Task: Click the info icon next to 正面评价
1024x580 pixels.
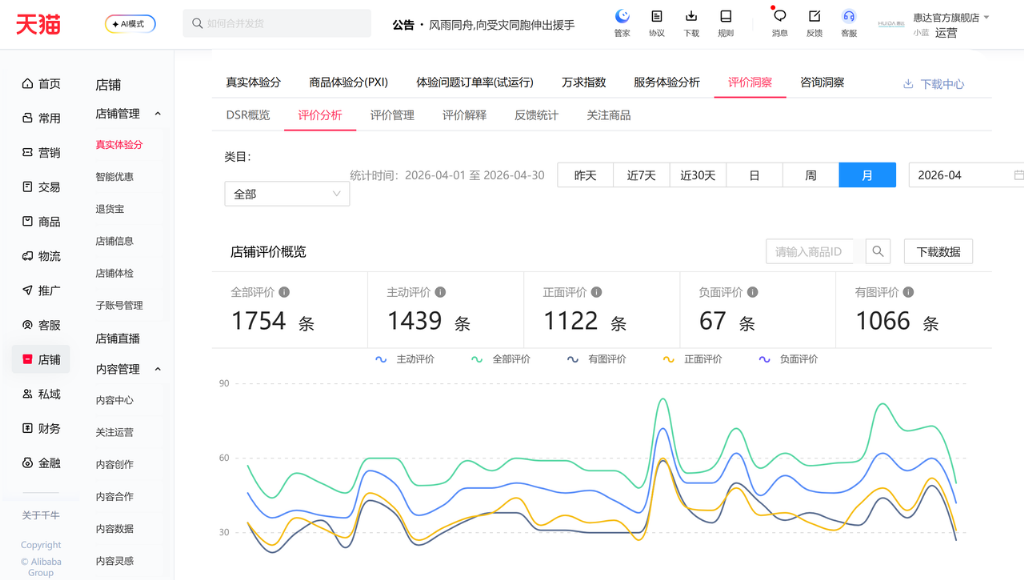Action: (596, 292)
